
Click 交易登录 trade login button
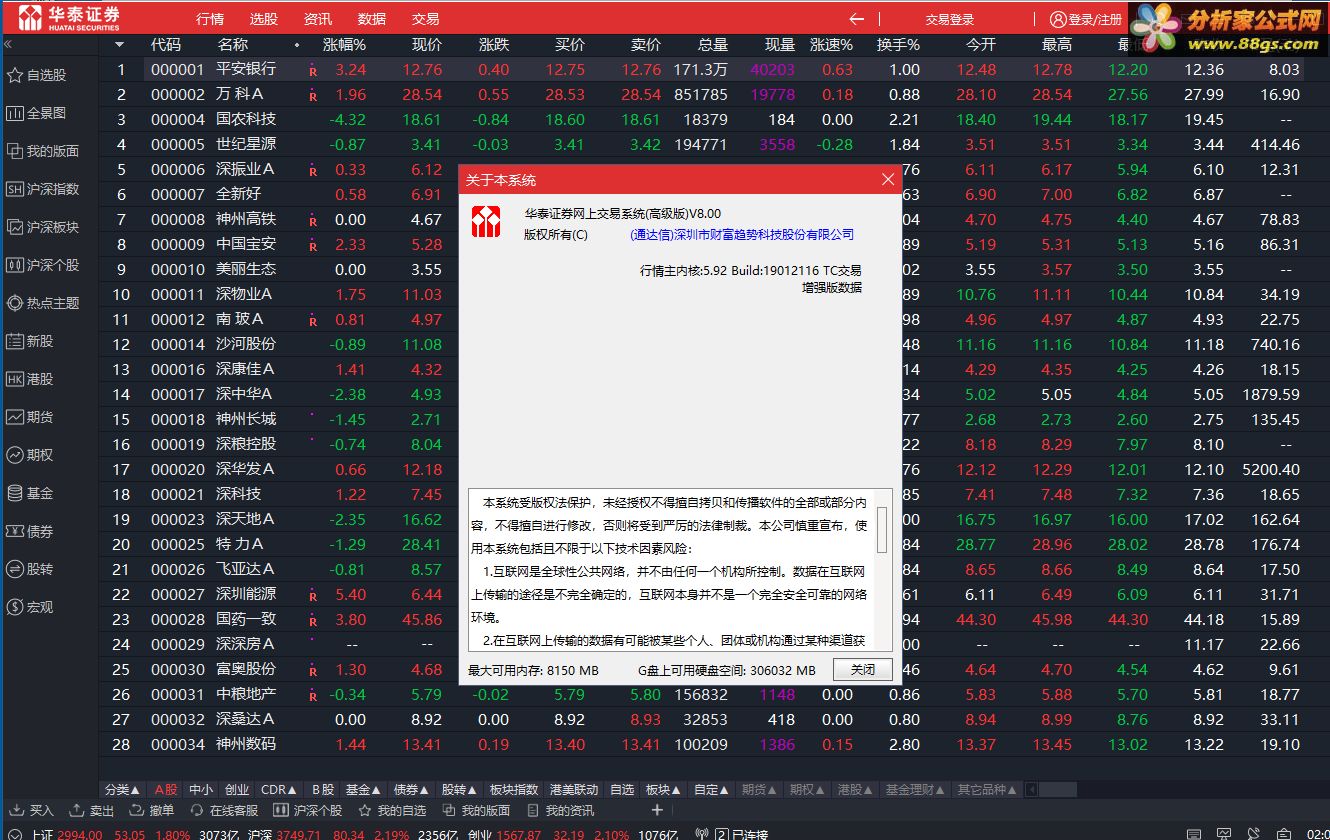point(949,19)
